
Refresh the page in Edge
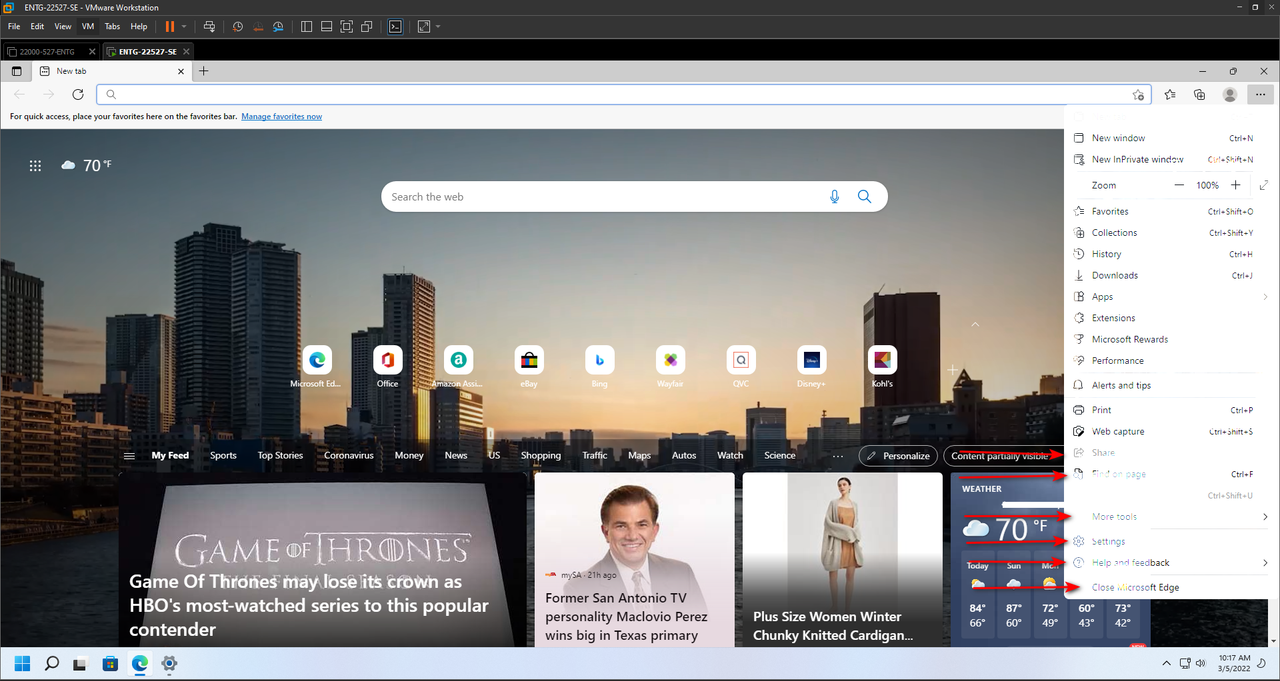78,94
